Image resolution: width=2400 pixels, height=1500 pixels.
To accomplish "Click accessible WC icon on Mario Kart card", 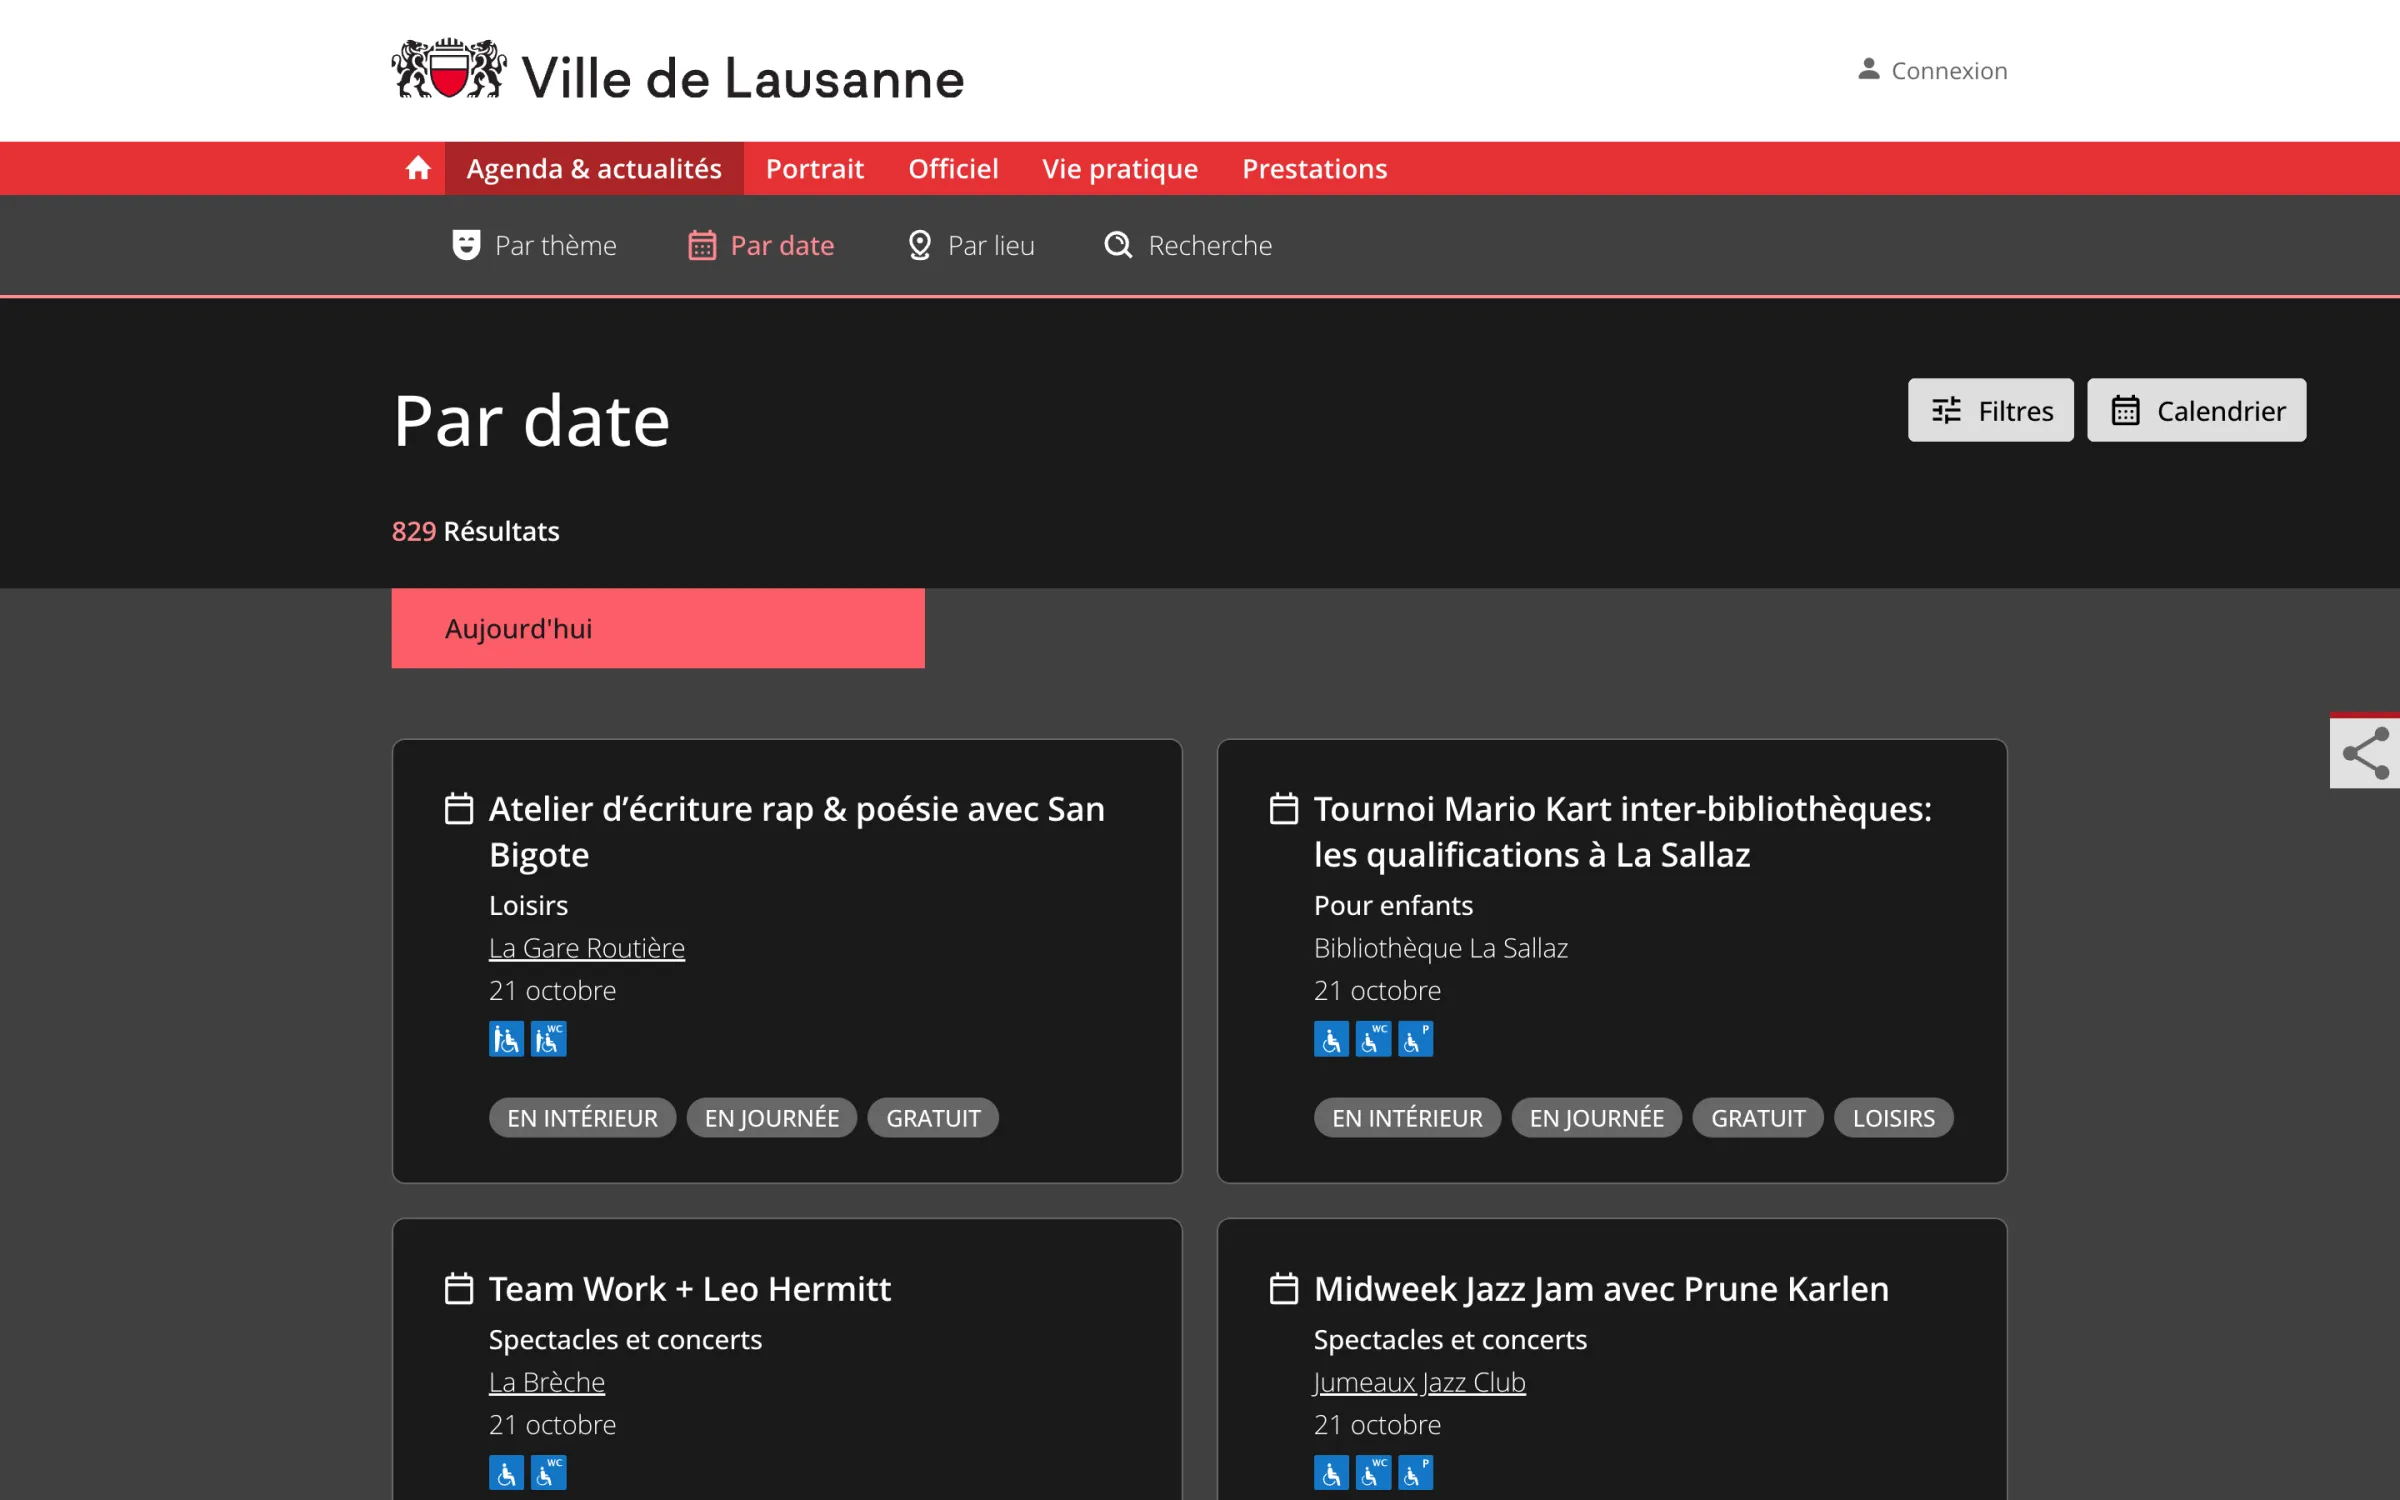I will click(1373, 1039).
